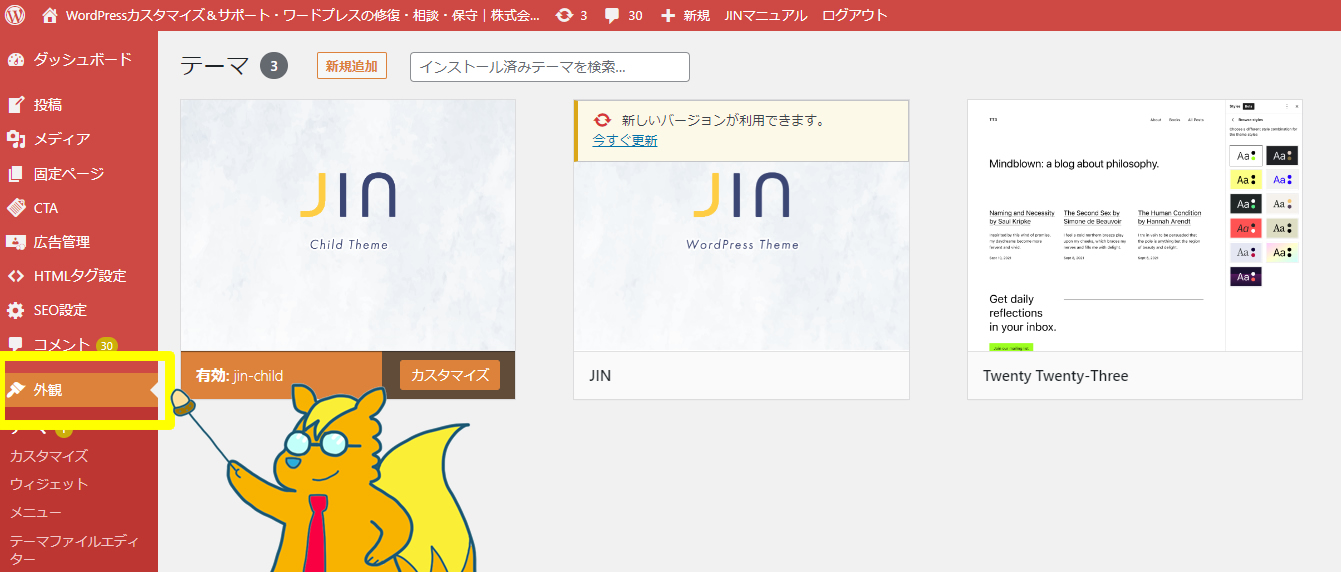This screenshot has width=1341, height=572.
Task: Open the updates refresh icon showing 3
Action: [564, 15]
